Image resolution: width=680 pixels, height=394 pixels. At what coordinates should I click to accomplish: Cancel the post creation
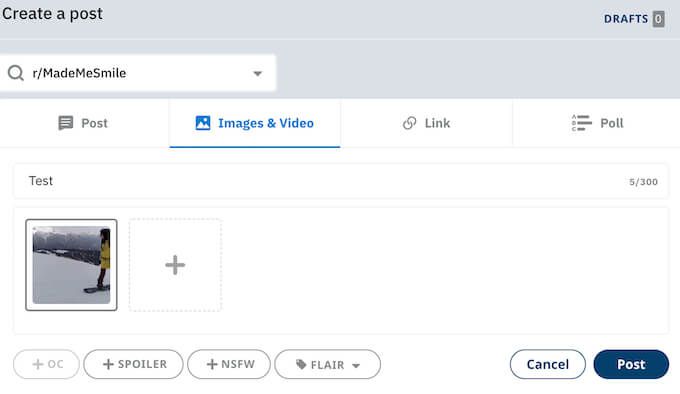pyautogui.click(x=548, y=364)
